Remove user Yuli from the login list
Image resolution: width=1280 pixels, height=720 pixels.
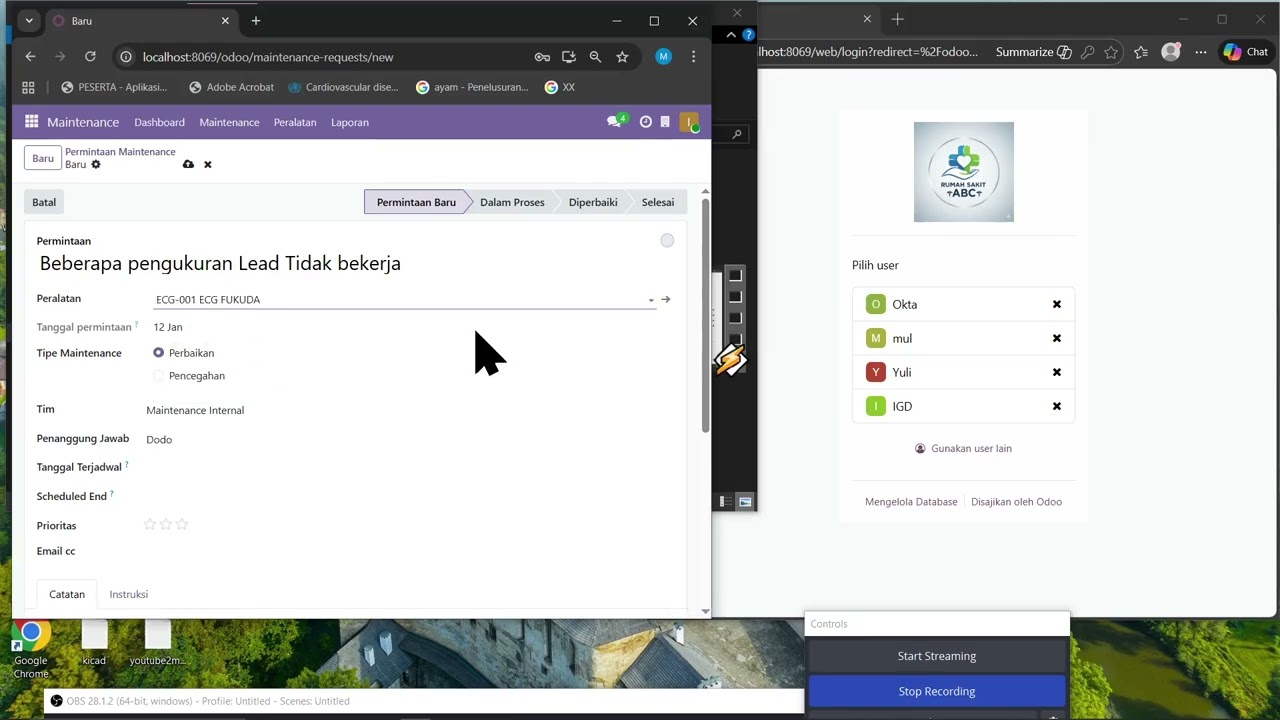coord(1057,372)
